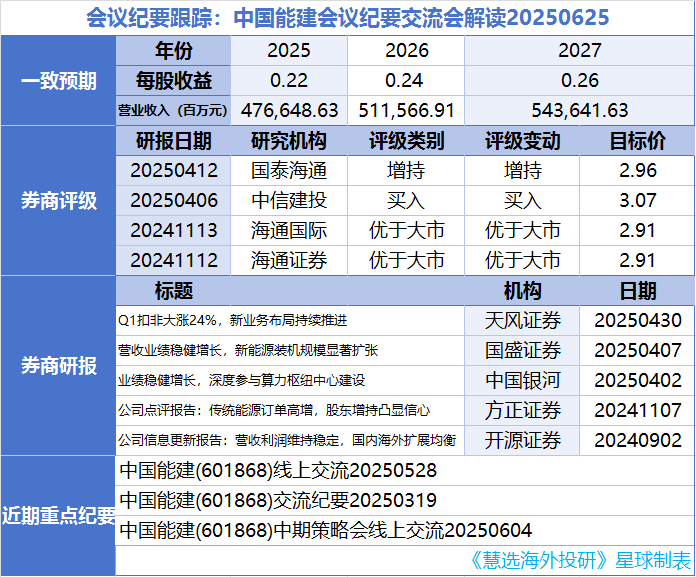Select the report date 20250402
This screenshot has width=696, height=577.
coord(637,380)
